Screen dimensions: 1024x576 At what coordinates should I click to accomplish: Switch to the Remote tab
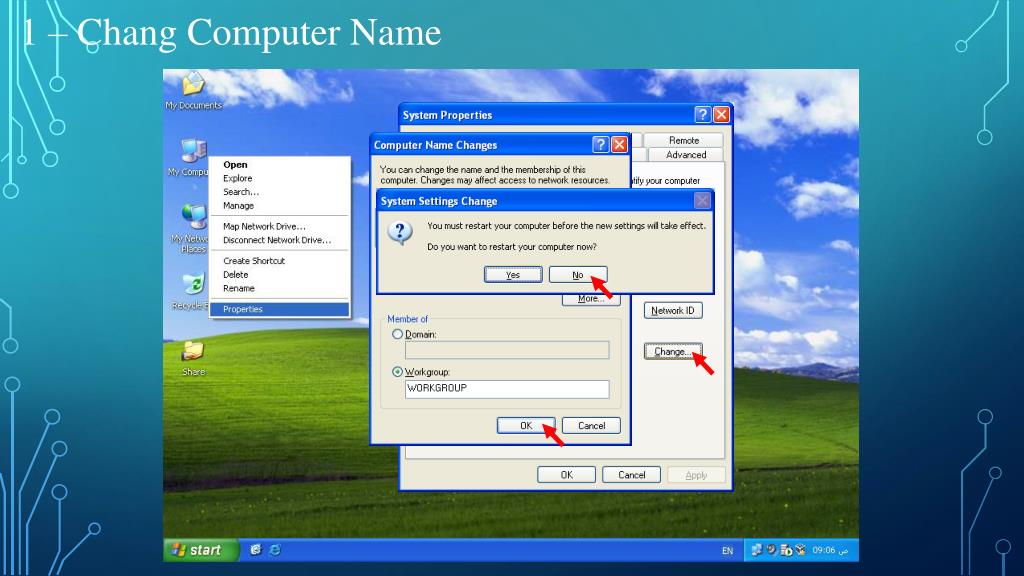684,140
